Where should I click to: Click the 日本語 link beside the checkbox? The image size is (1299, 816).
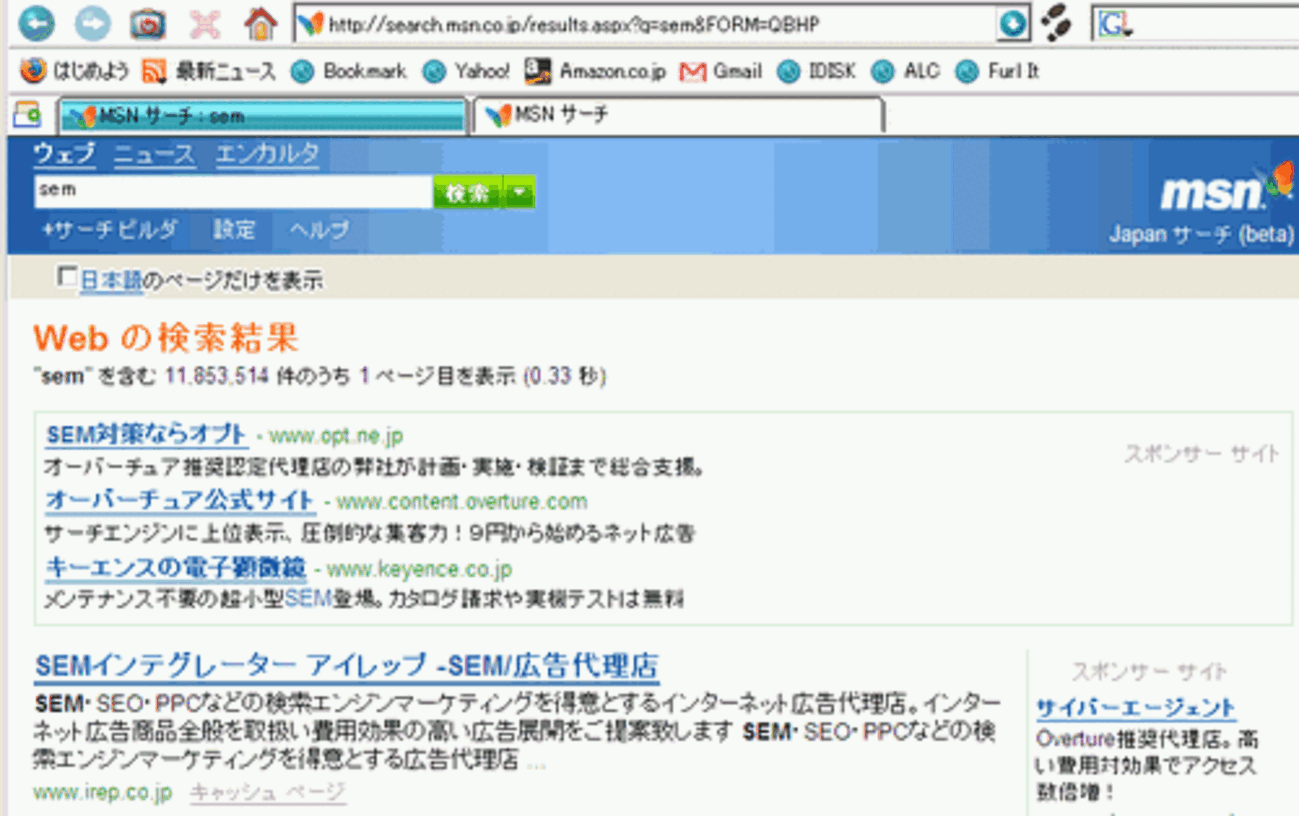pyautogui.click(x=111, y=281)
